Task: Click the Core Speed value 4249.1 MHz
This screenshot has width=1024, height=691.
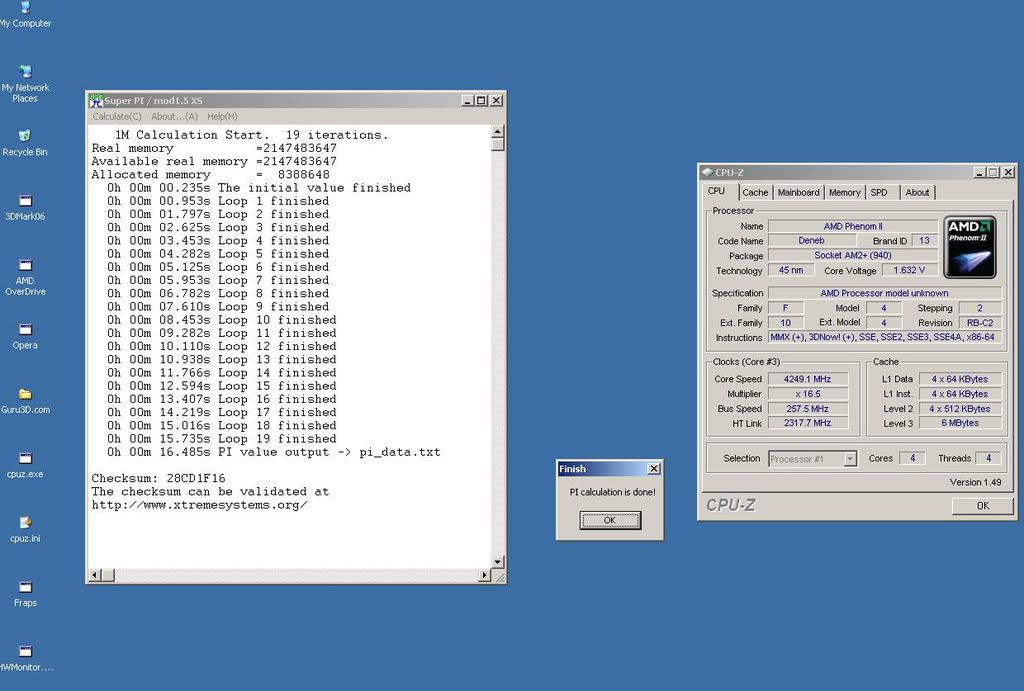Action: 808,379
